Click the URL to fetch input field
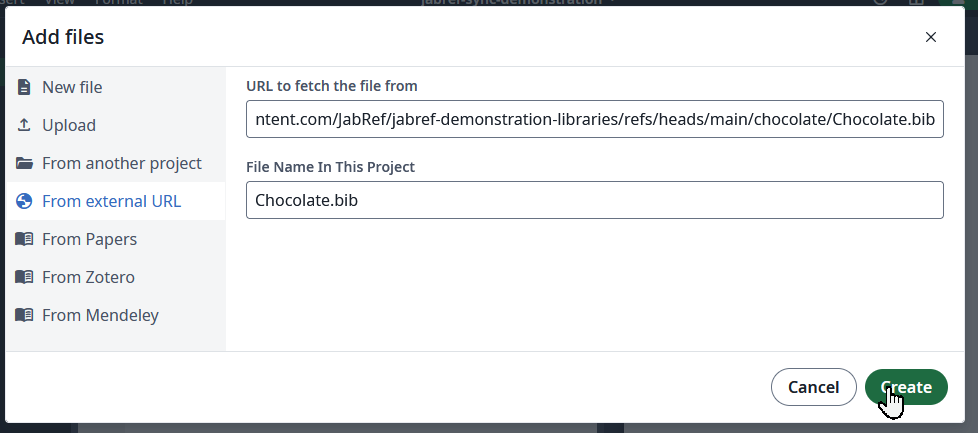The width and height of the screenshot is (978, 433). point(594,120)
